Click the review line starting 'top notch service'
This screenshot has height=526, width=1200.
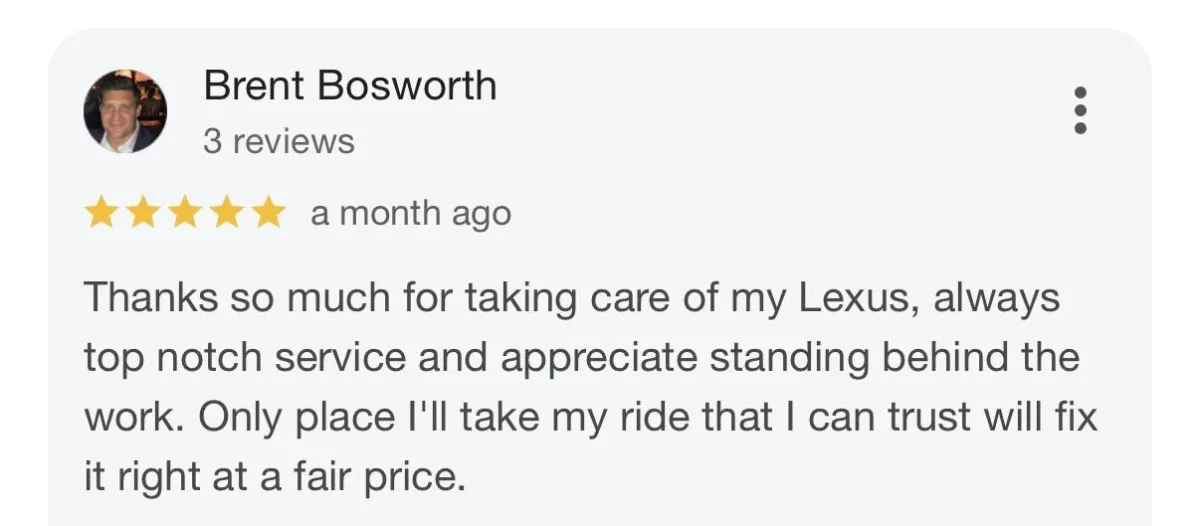581,358
